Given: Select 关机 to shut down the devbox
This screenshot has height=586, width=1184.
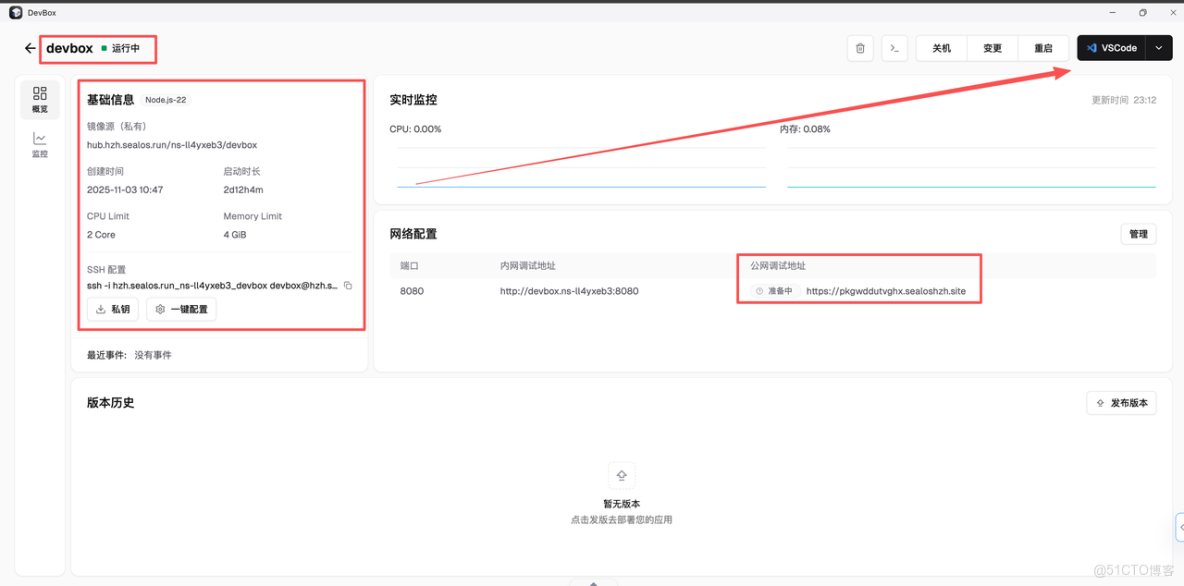Looking at the screenshot, I should (x=940, y=47).
